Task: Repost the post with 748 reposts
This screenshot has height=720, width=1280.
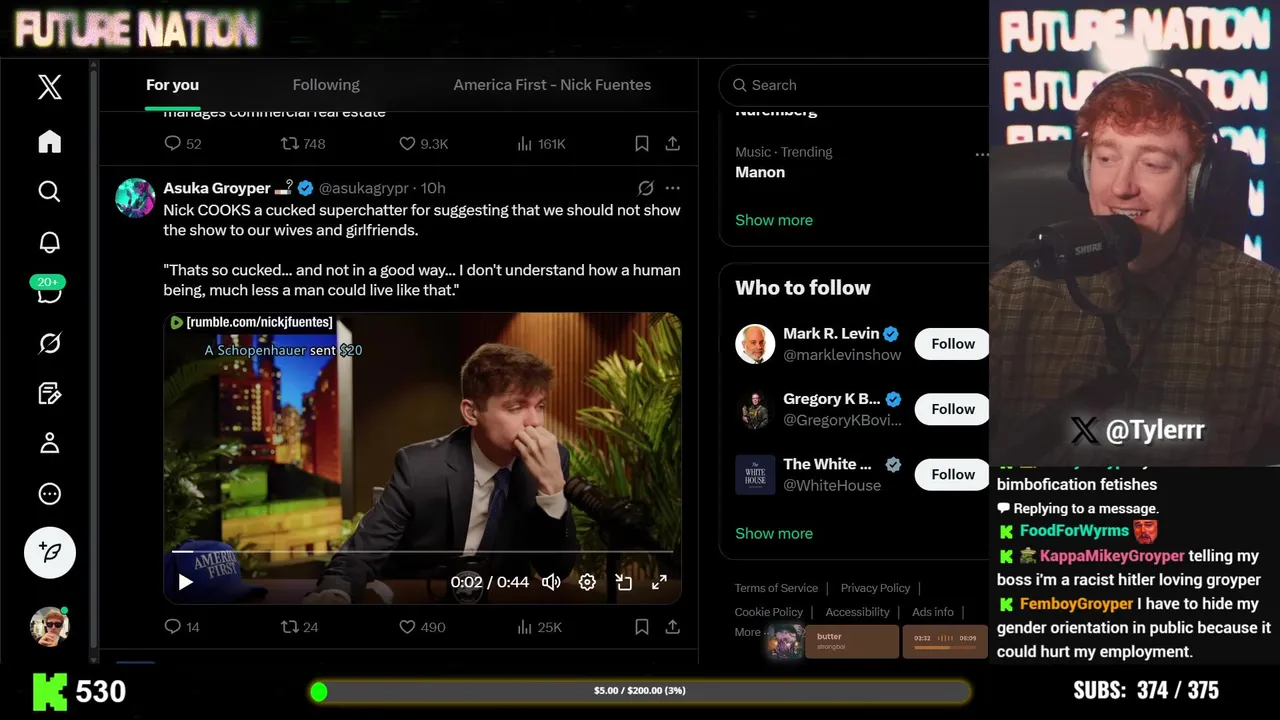Action: coord(303,144)
